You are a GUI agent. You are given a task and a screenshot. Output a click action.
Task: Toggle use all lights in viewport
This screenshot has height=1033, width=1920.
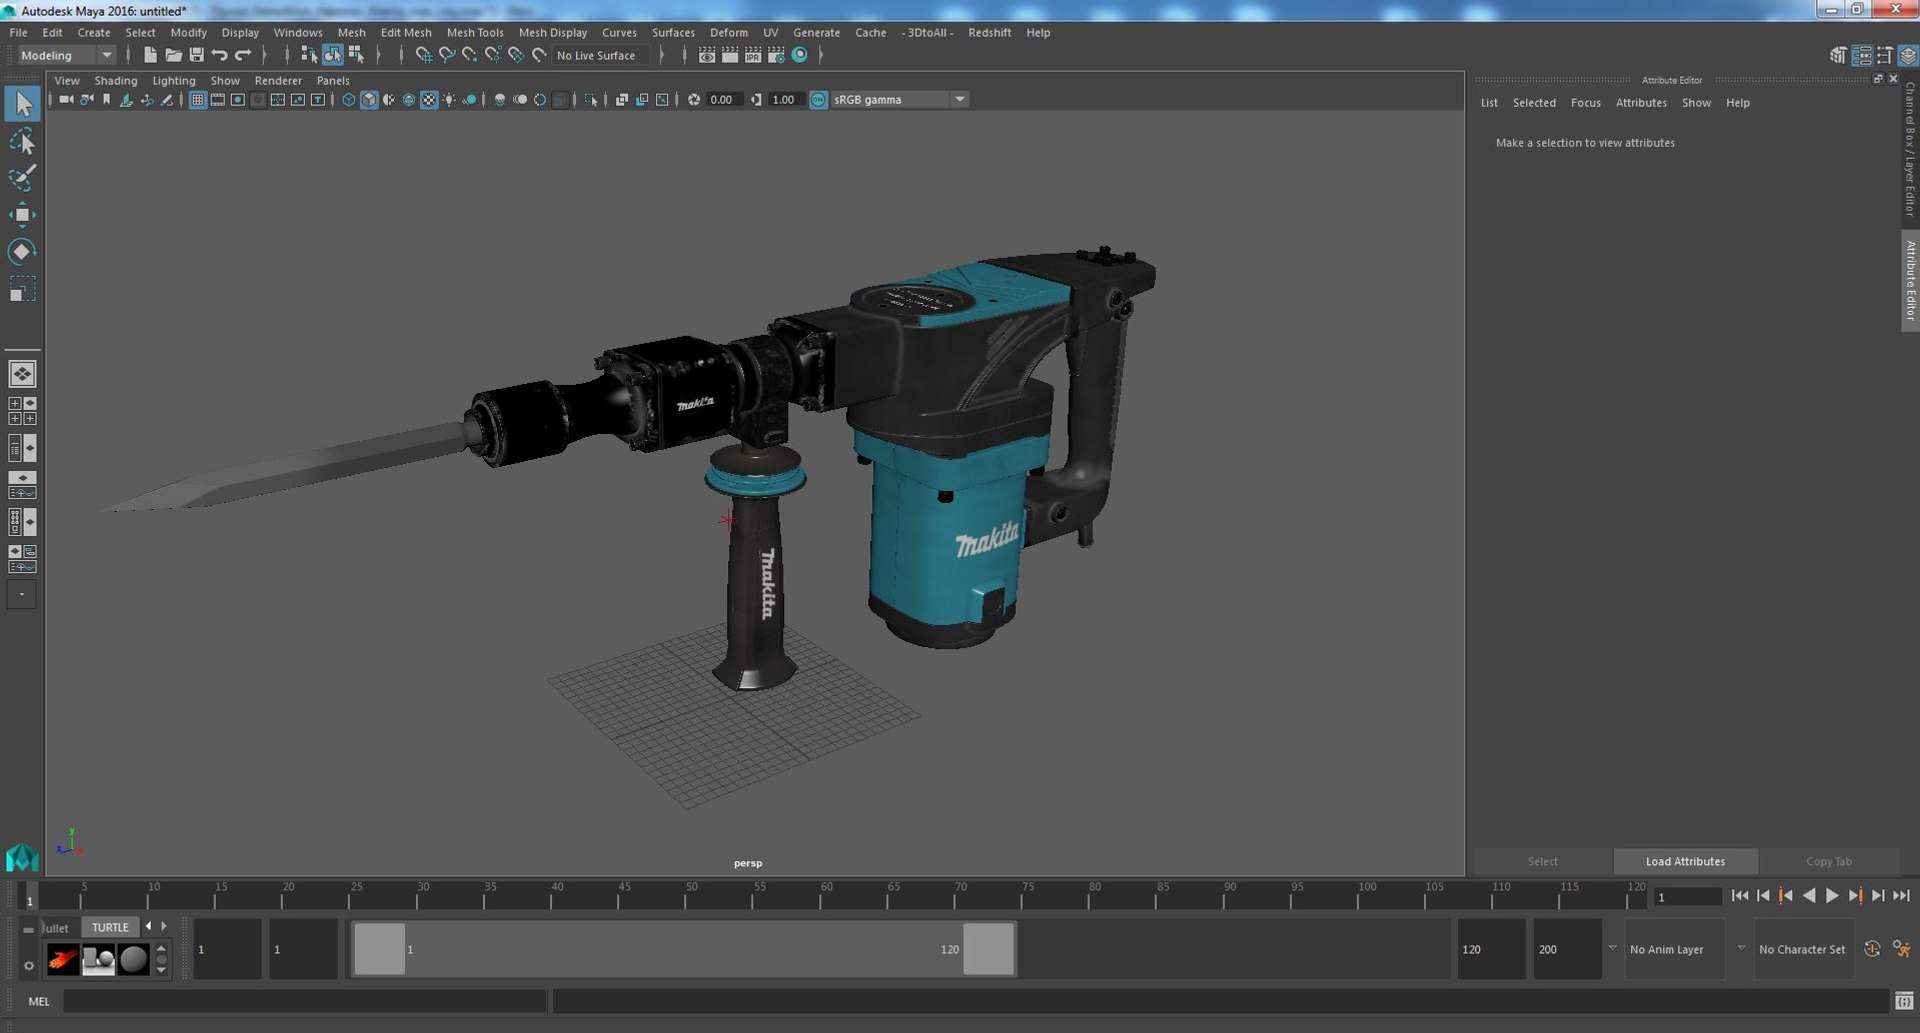(x=449, y=100)
